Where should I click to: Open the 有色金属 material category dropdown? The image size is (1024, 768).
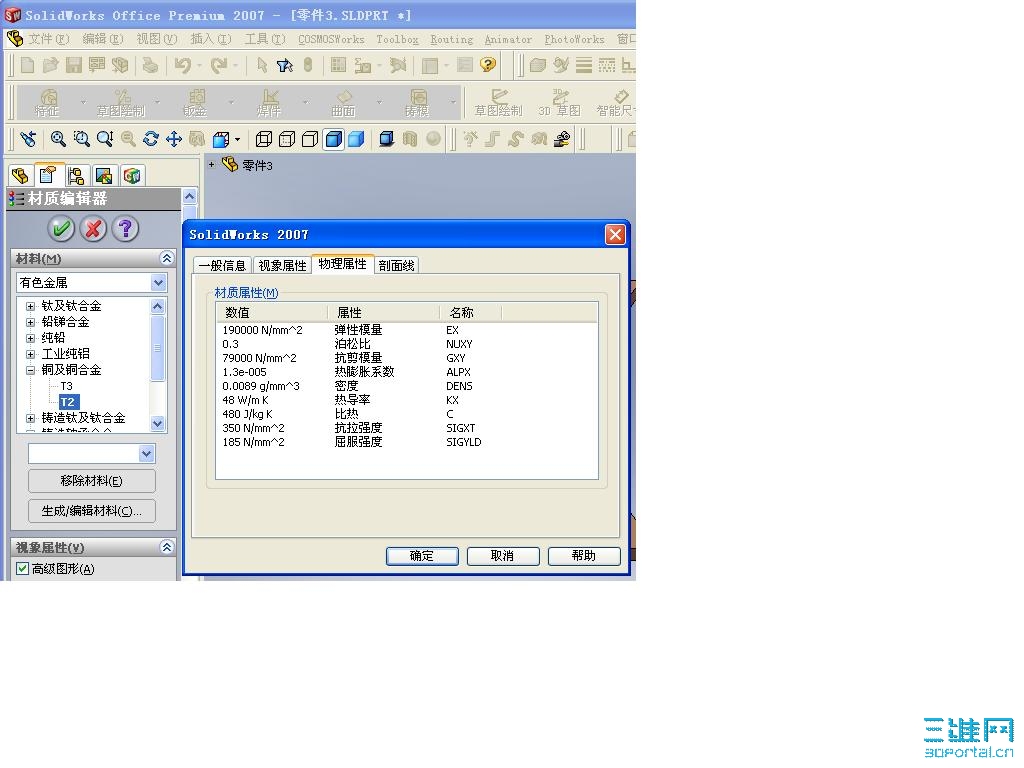pyautogui.click(x=159, y=283)
